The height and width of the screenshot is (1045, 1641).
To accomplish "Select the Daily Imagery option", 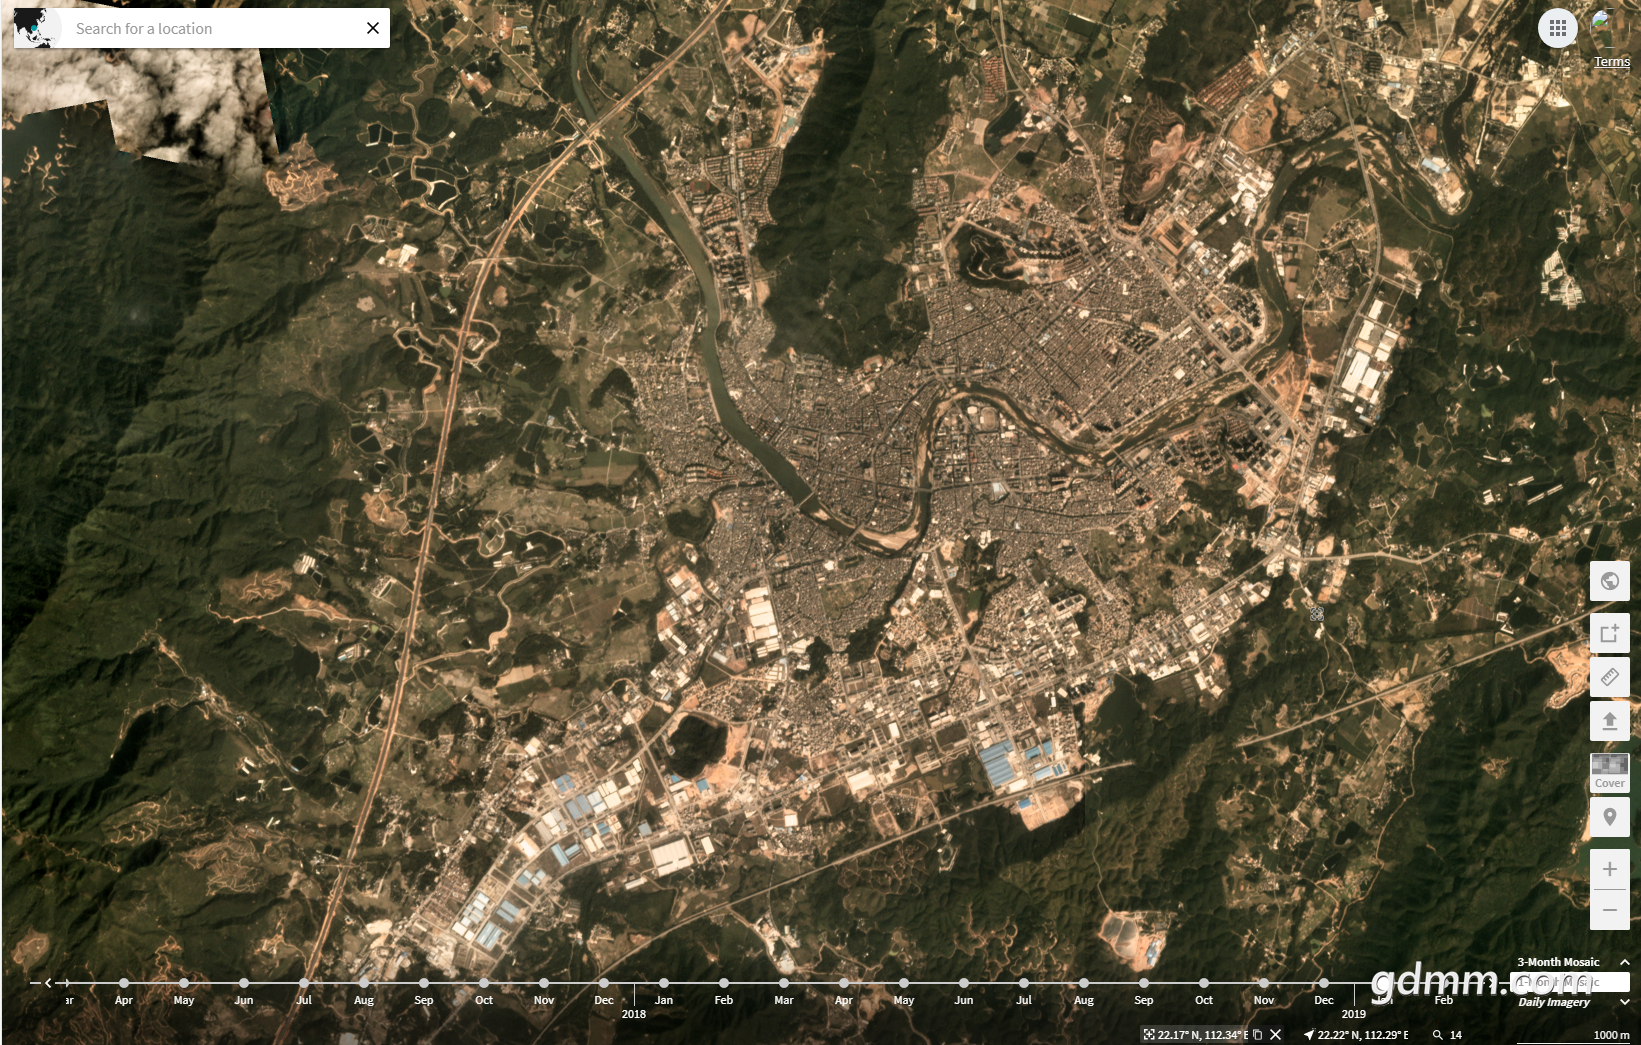I will pyautogui.click(x=1553, y=1002).
